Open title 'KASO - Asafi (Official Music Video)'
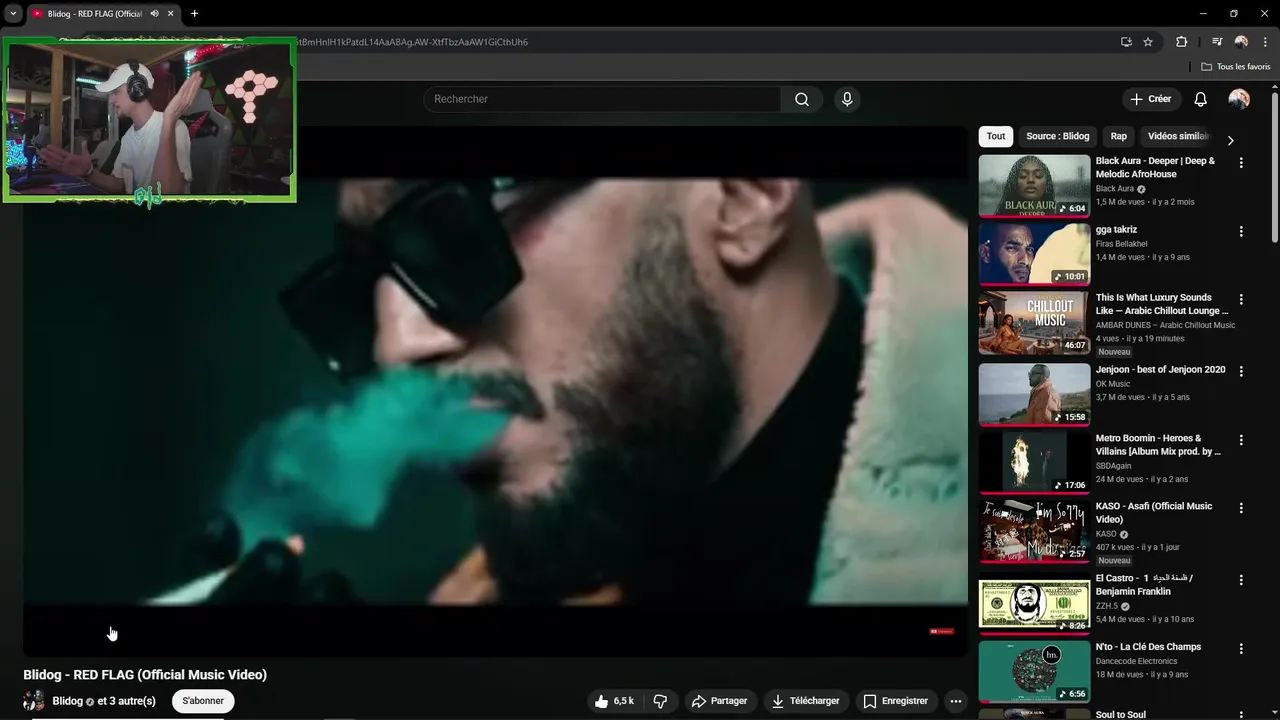Image resolution: width=1280 pixels, height=720 pixels. click(x=1154, y=513)
